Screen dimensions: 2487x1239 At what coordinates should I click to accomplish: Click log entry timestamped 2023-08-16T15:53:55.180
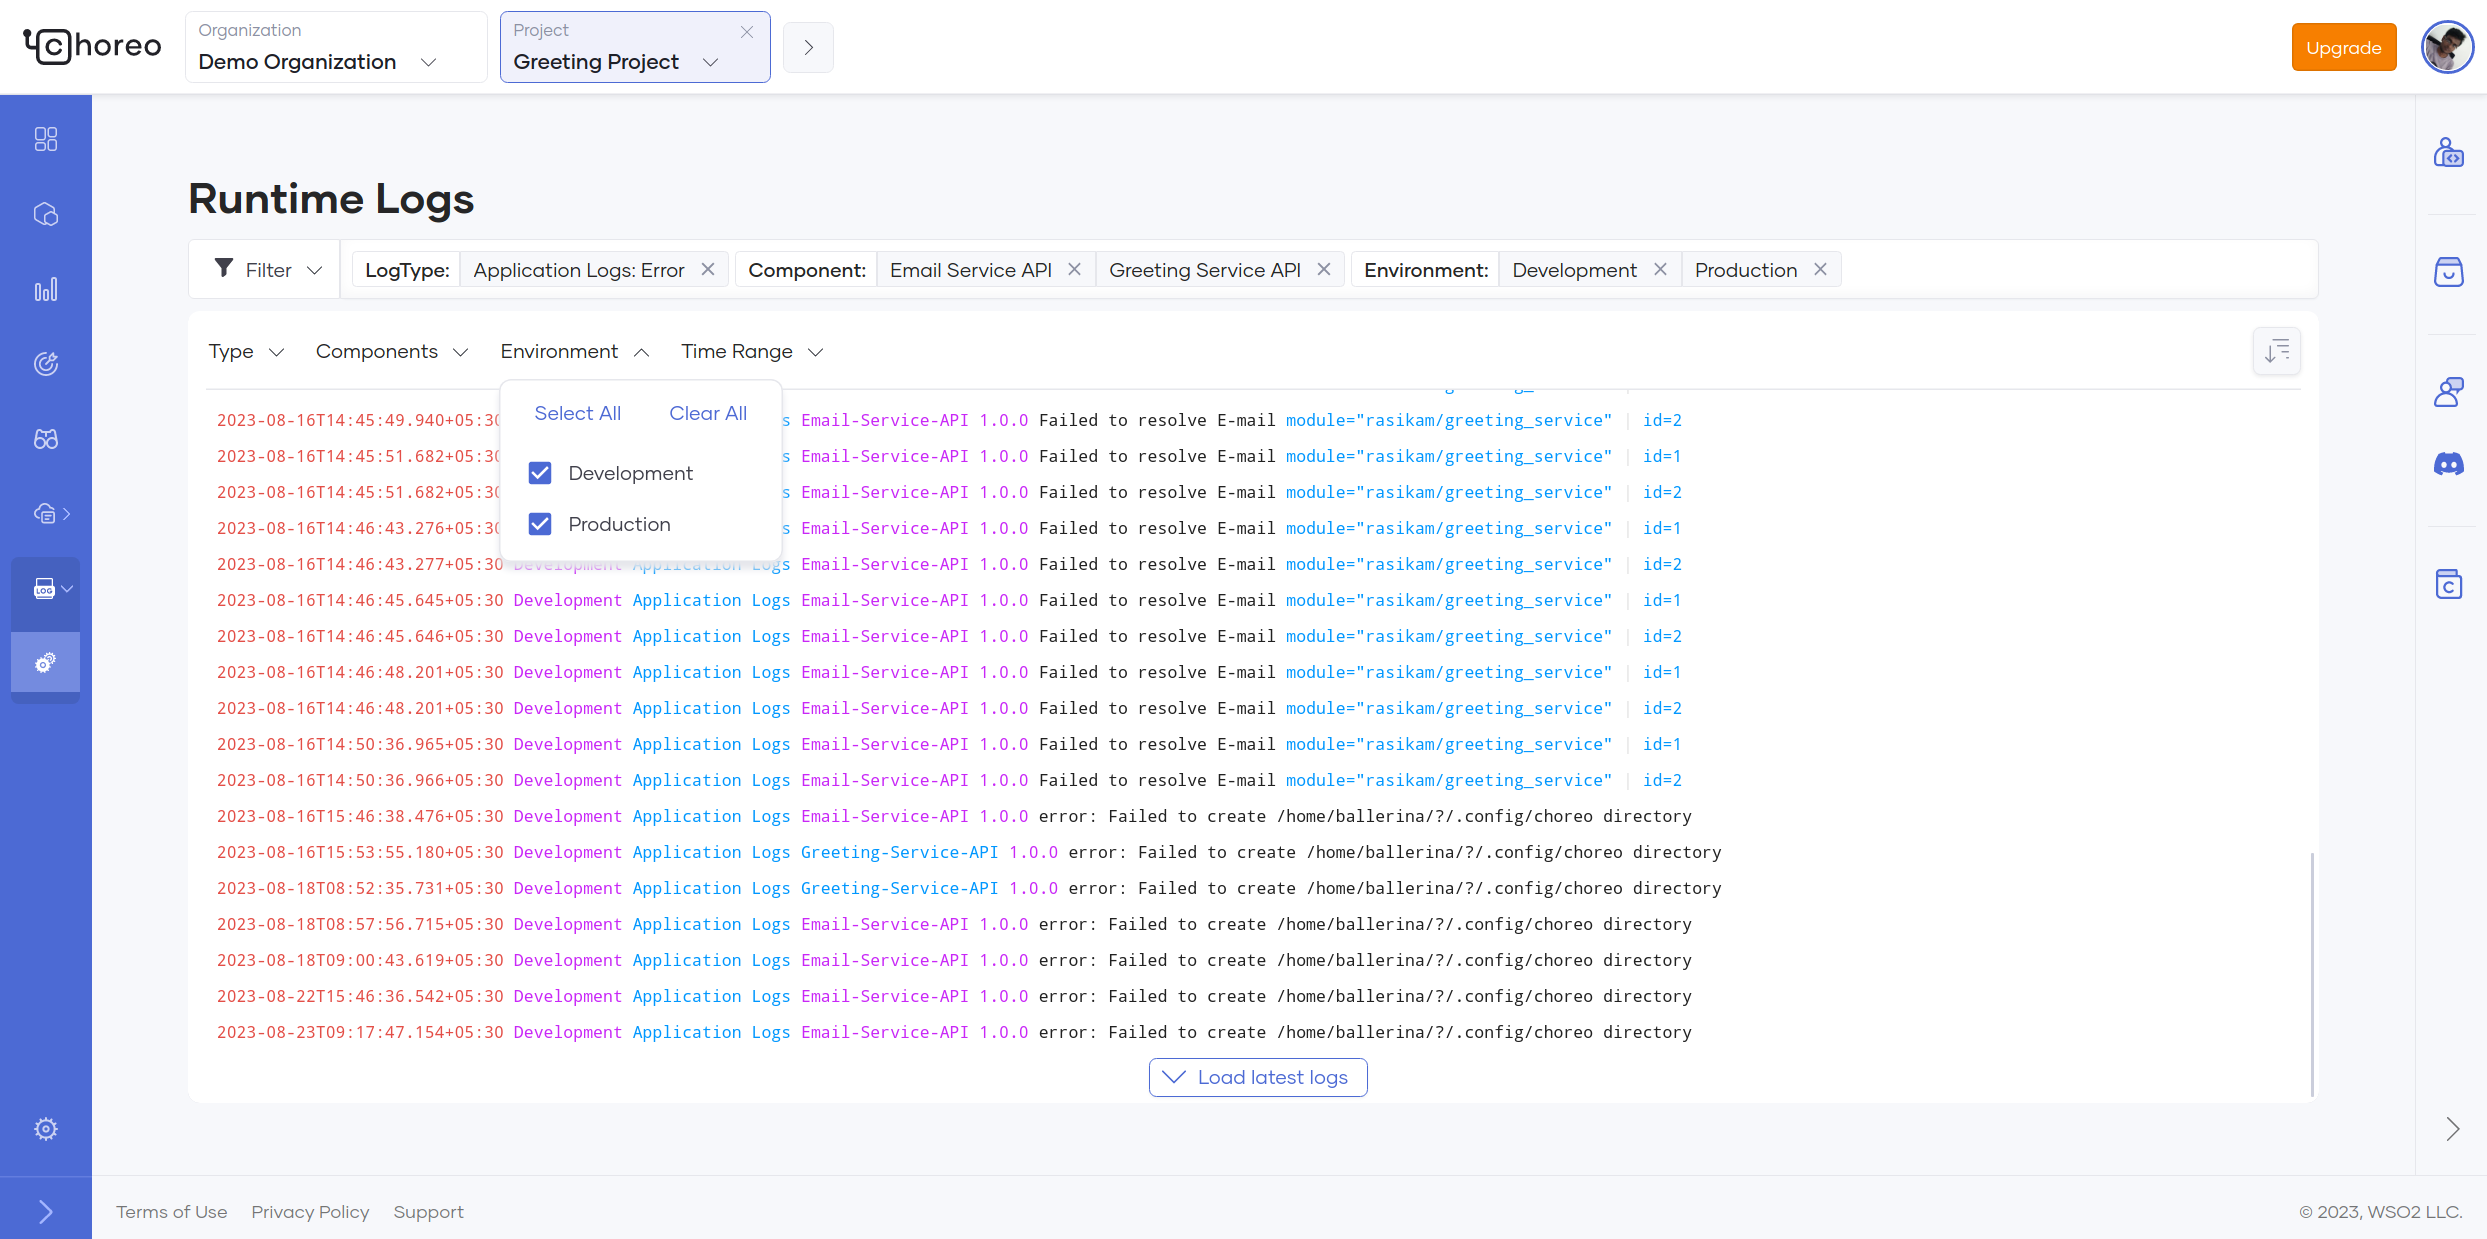(x=969, y=852)
